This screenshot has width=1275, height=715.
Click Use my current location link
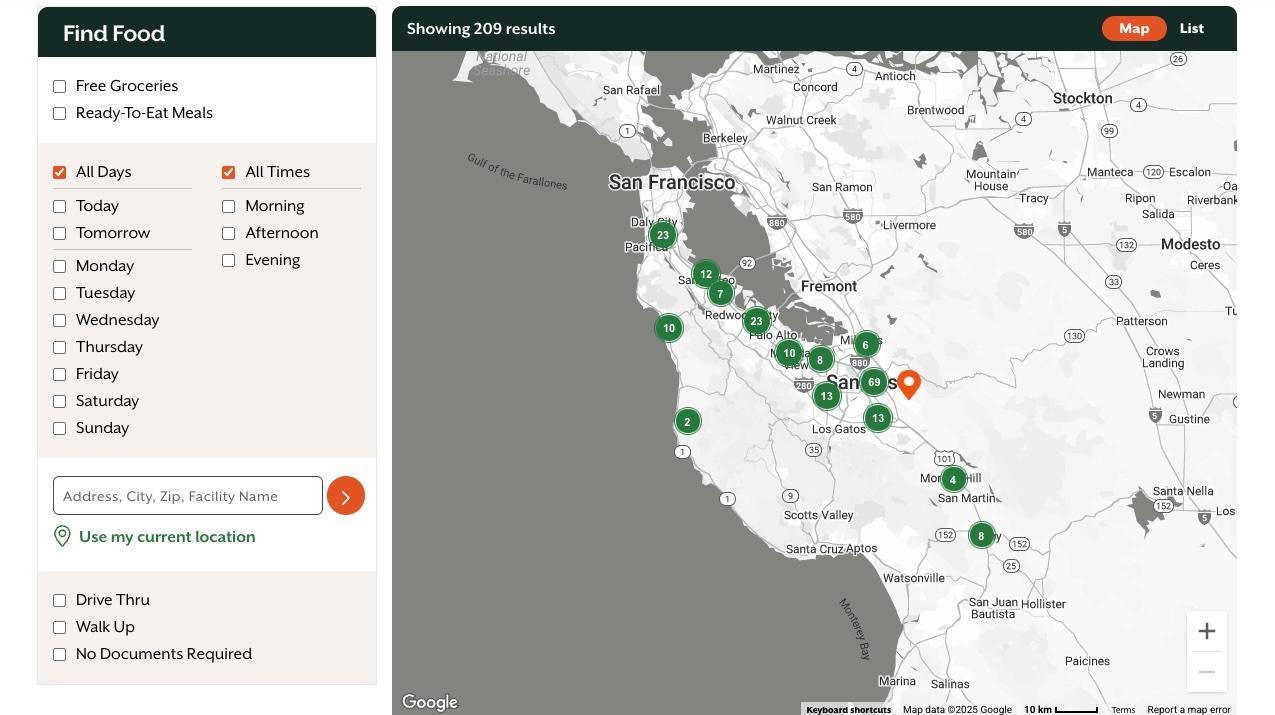(x=166, y=537)
